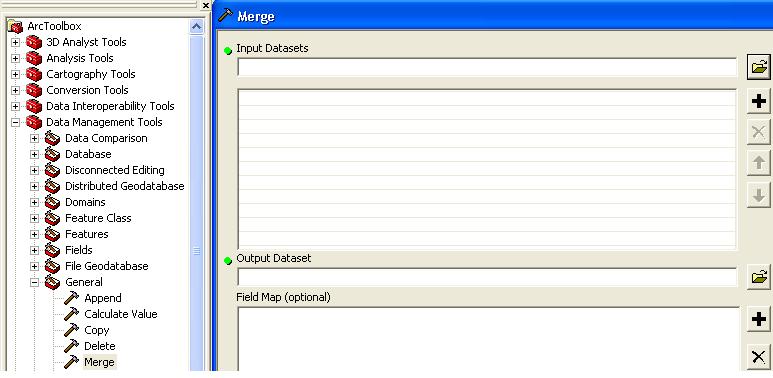Select the Delete tool label
Viewport: 773px width, 378px height.
[100, 346]
